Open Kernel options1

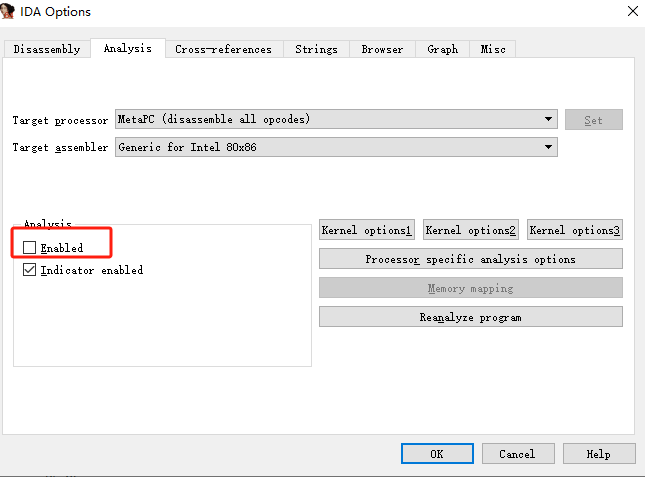click(367, 230)
